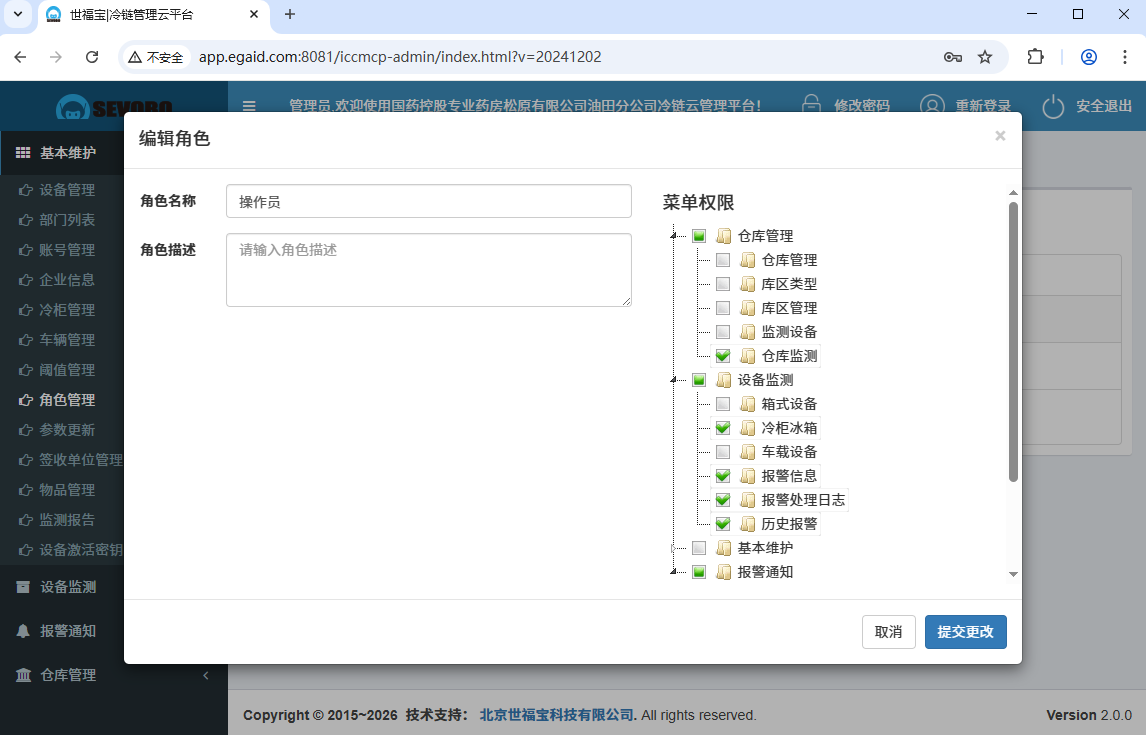Screen dimensions: 1146x735
Task: Collapse the 设备监测 tree node
Action: 675,380
